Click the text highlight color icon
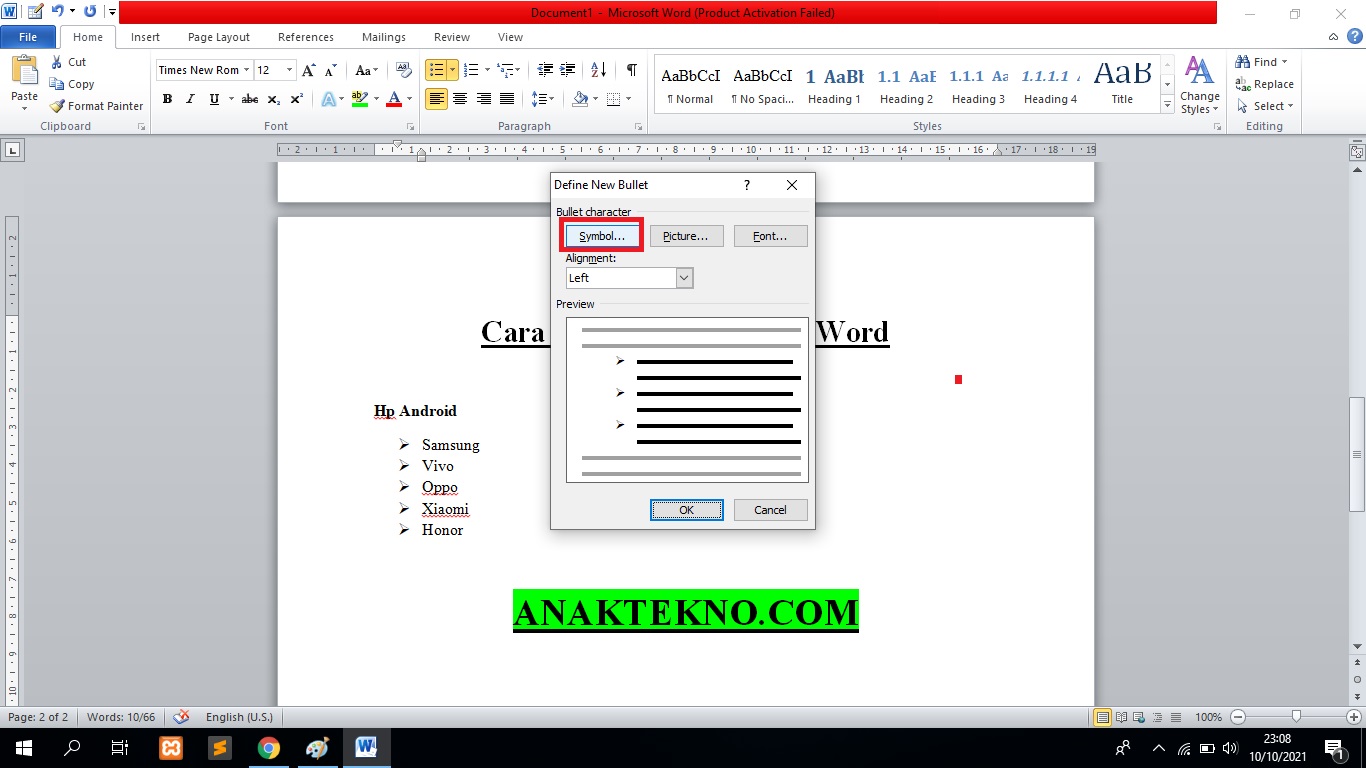 click(x=358, y=99)
